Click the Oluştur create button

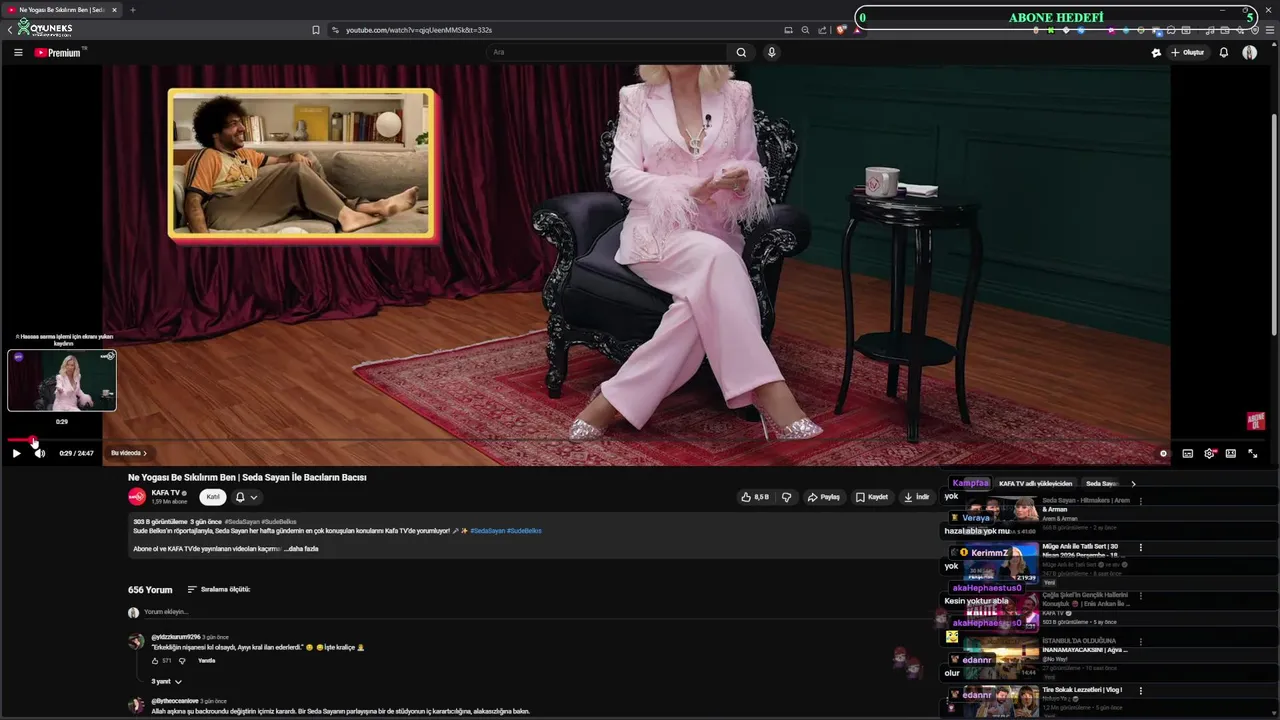[x=1187, y=53]
